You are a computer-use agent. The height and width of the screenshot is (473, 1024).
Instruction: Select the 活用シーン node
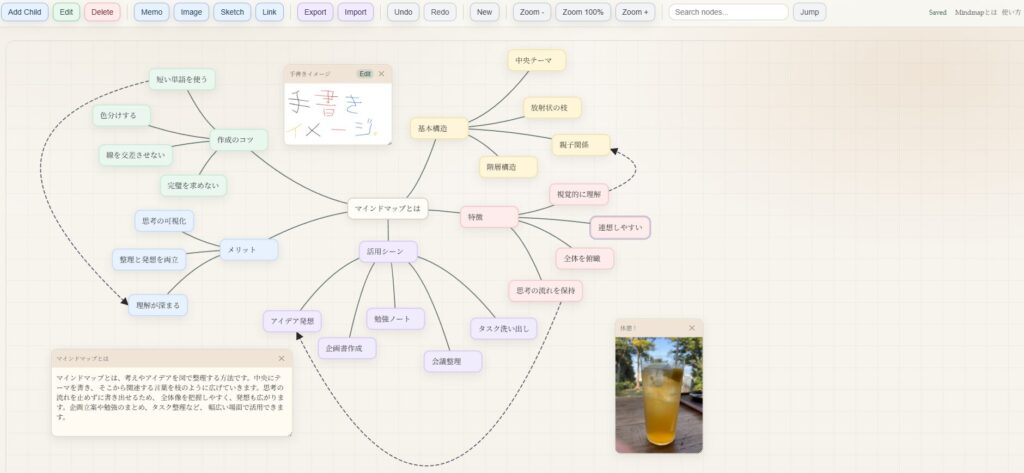coord(388,252)
